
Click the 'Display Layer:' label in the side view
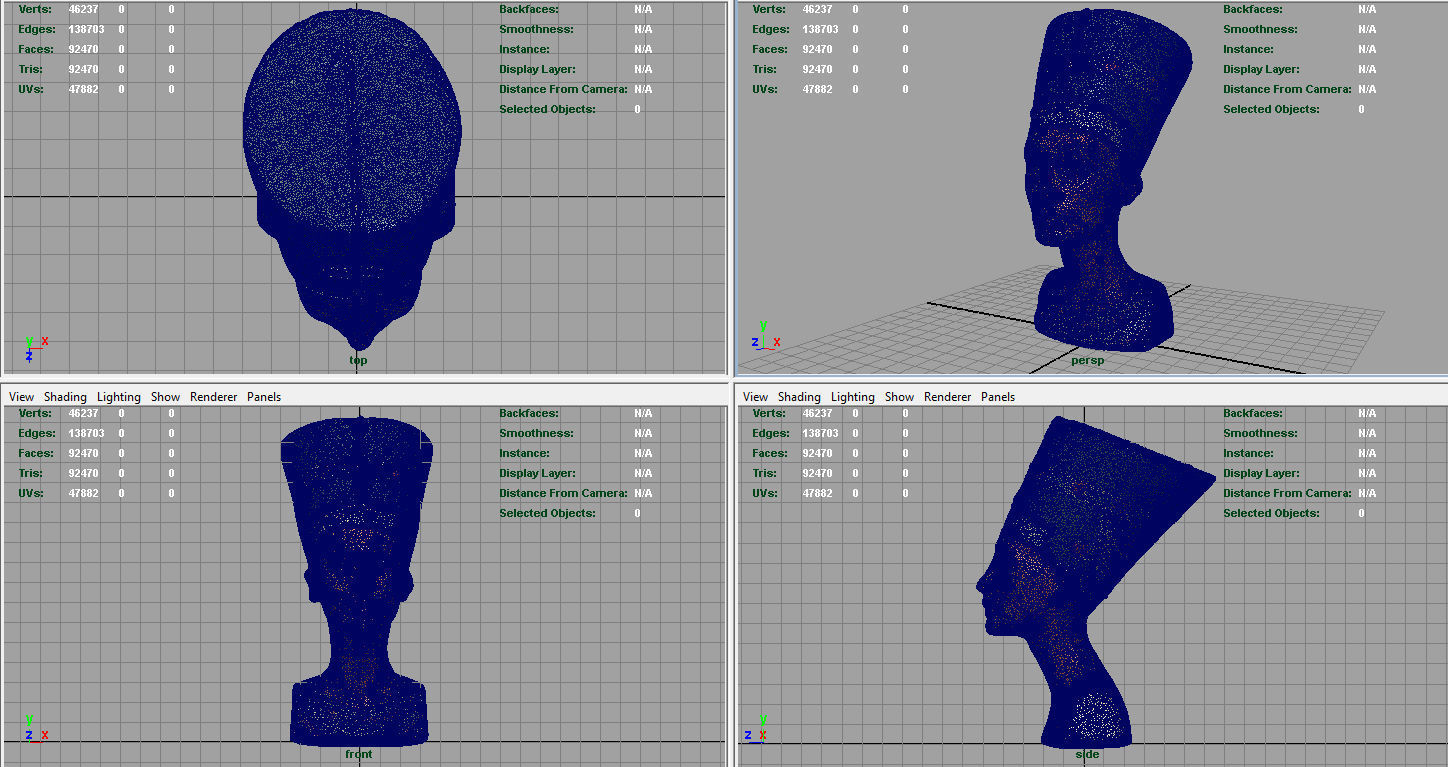point(1261,473)
